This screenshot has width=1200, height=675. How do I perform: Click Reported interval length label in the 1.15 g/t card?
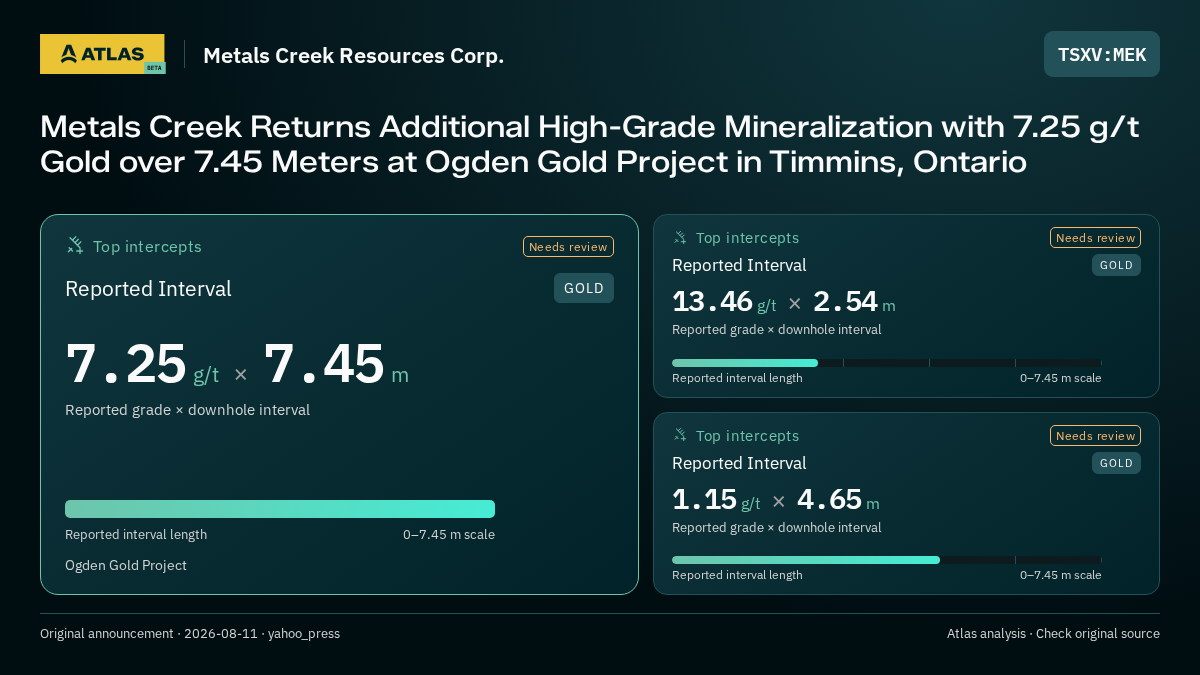(x=737, y=575)
